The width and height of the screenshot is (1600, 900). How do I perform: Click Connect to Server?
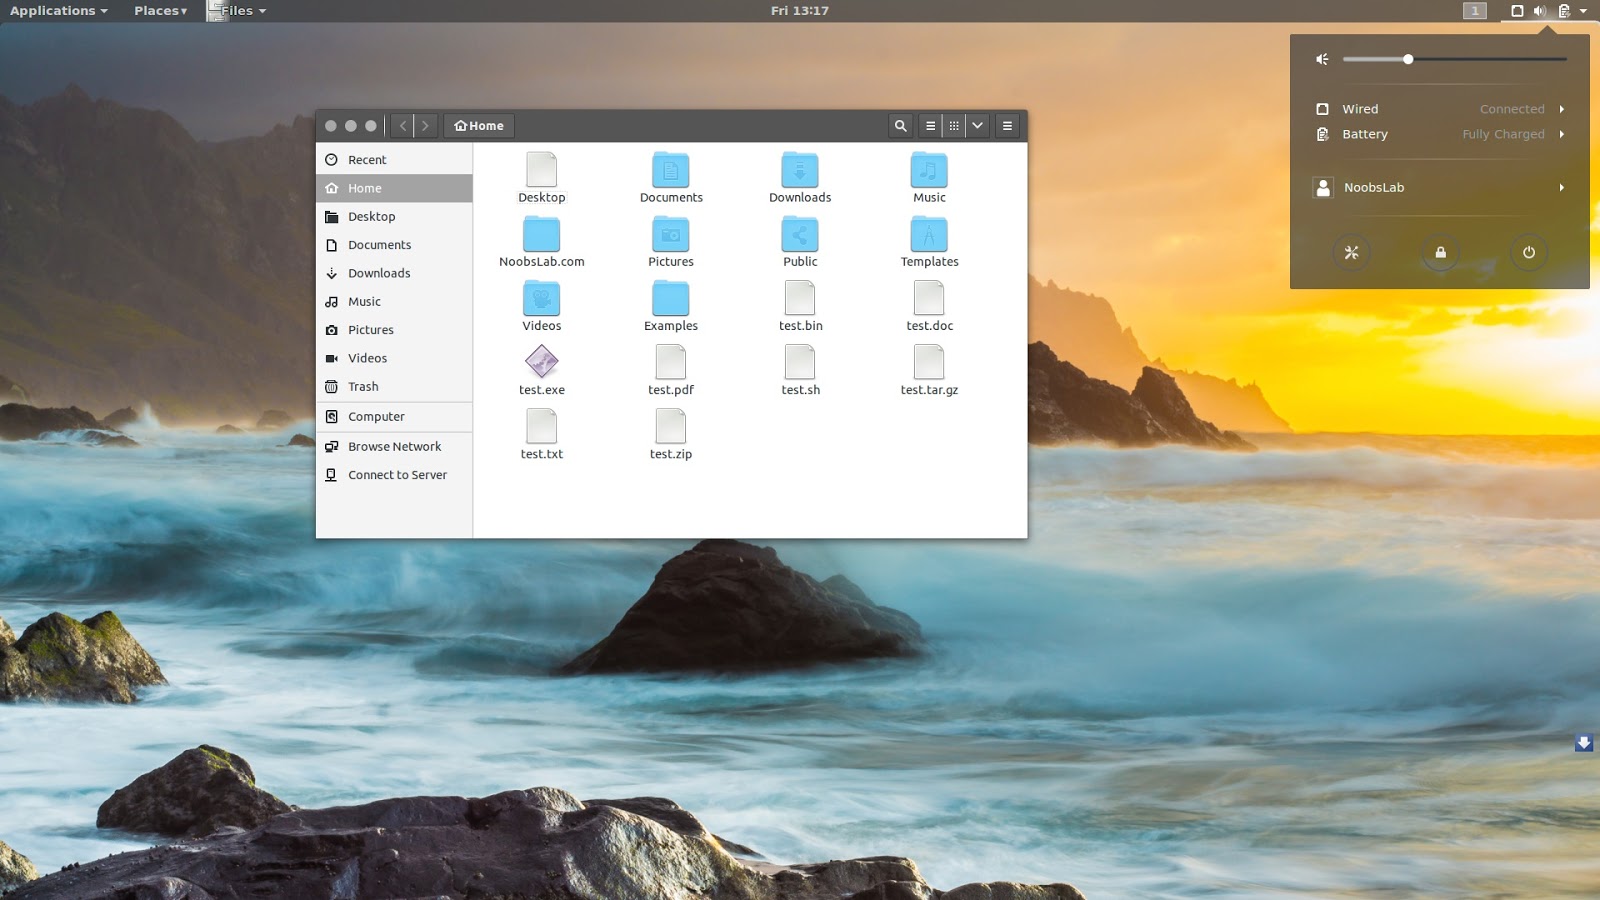pyautogui.click(x=396, y=475)
